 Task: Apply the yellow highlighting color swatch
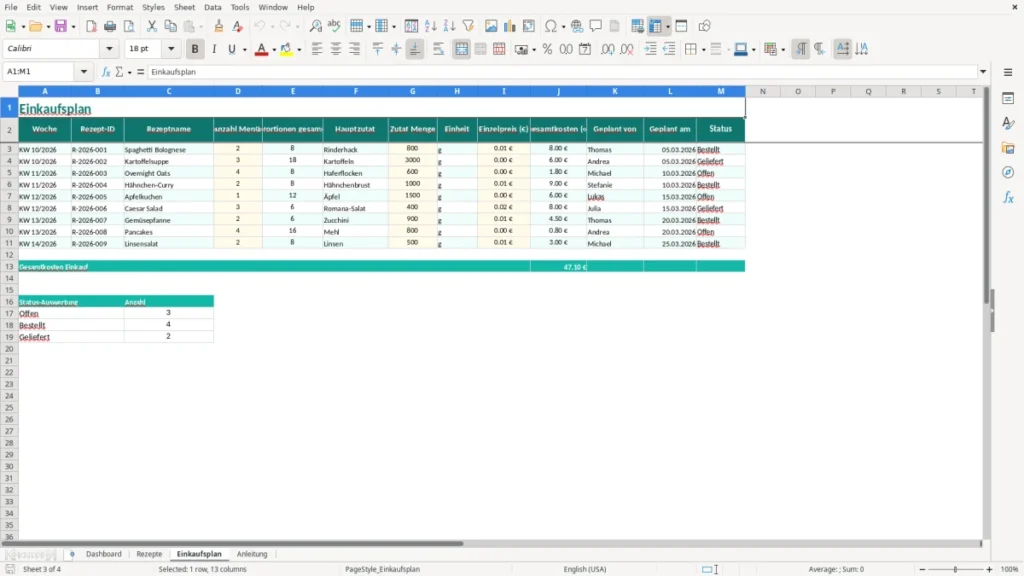point(286,50)
